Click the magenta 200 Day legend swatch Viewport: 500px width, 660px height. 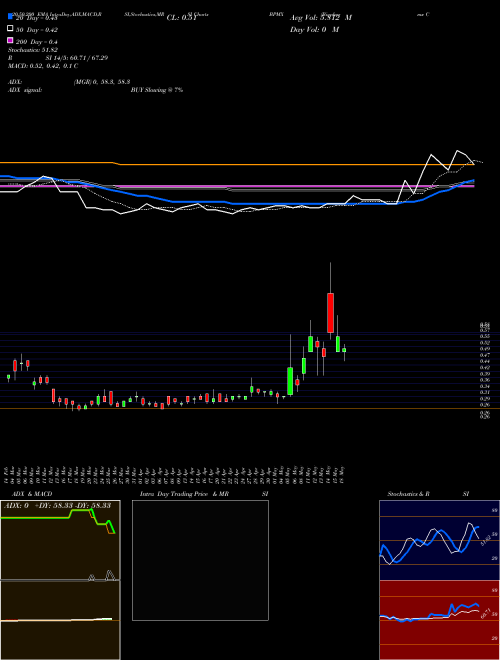[x=10, y=41]
